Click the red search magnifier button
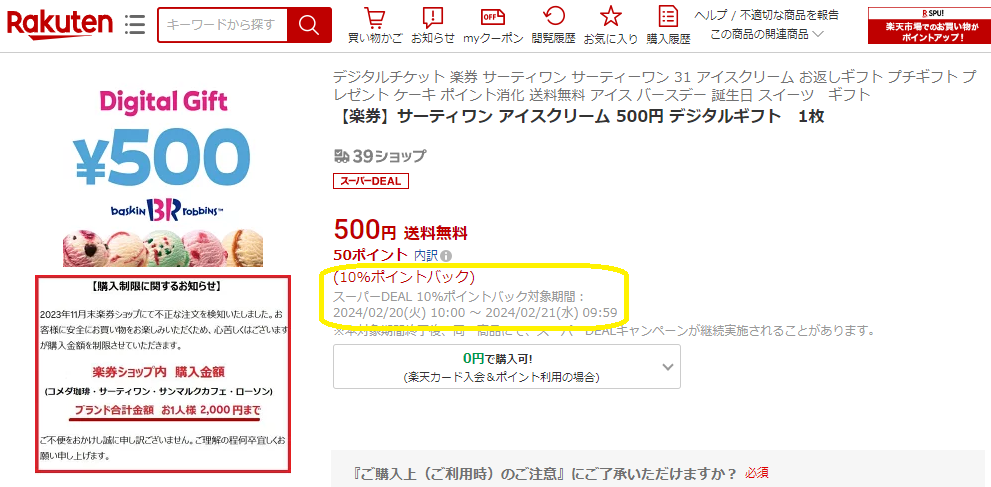This screenshot has width=991, height=487. click(x=309, y=25)
